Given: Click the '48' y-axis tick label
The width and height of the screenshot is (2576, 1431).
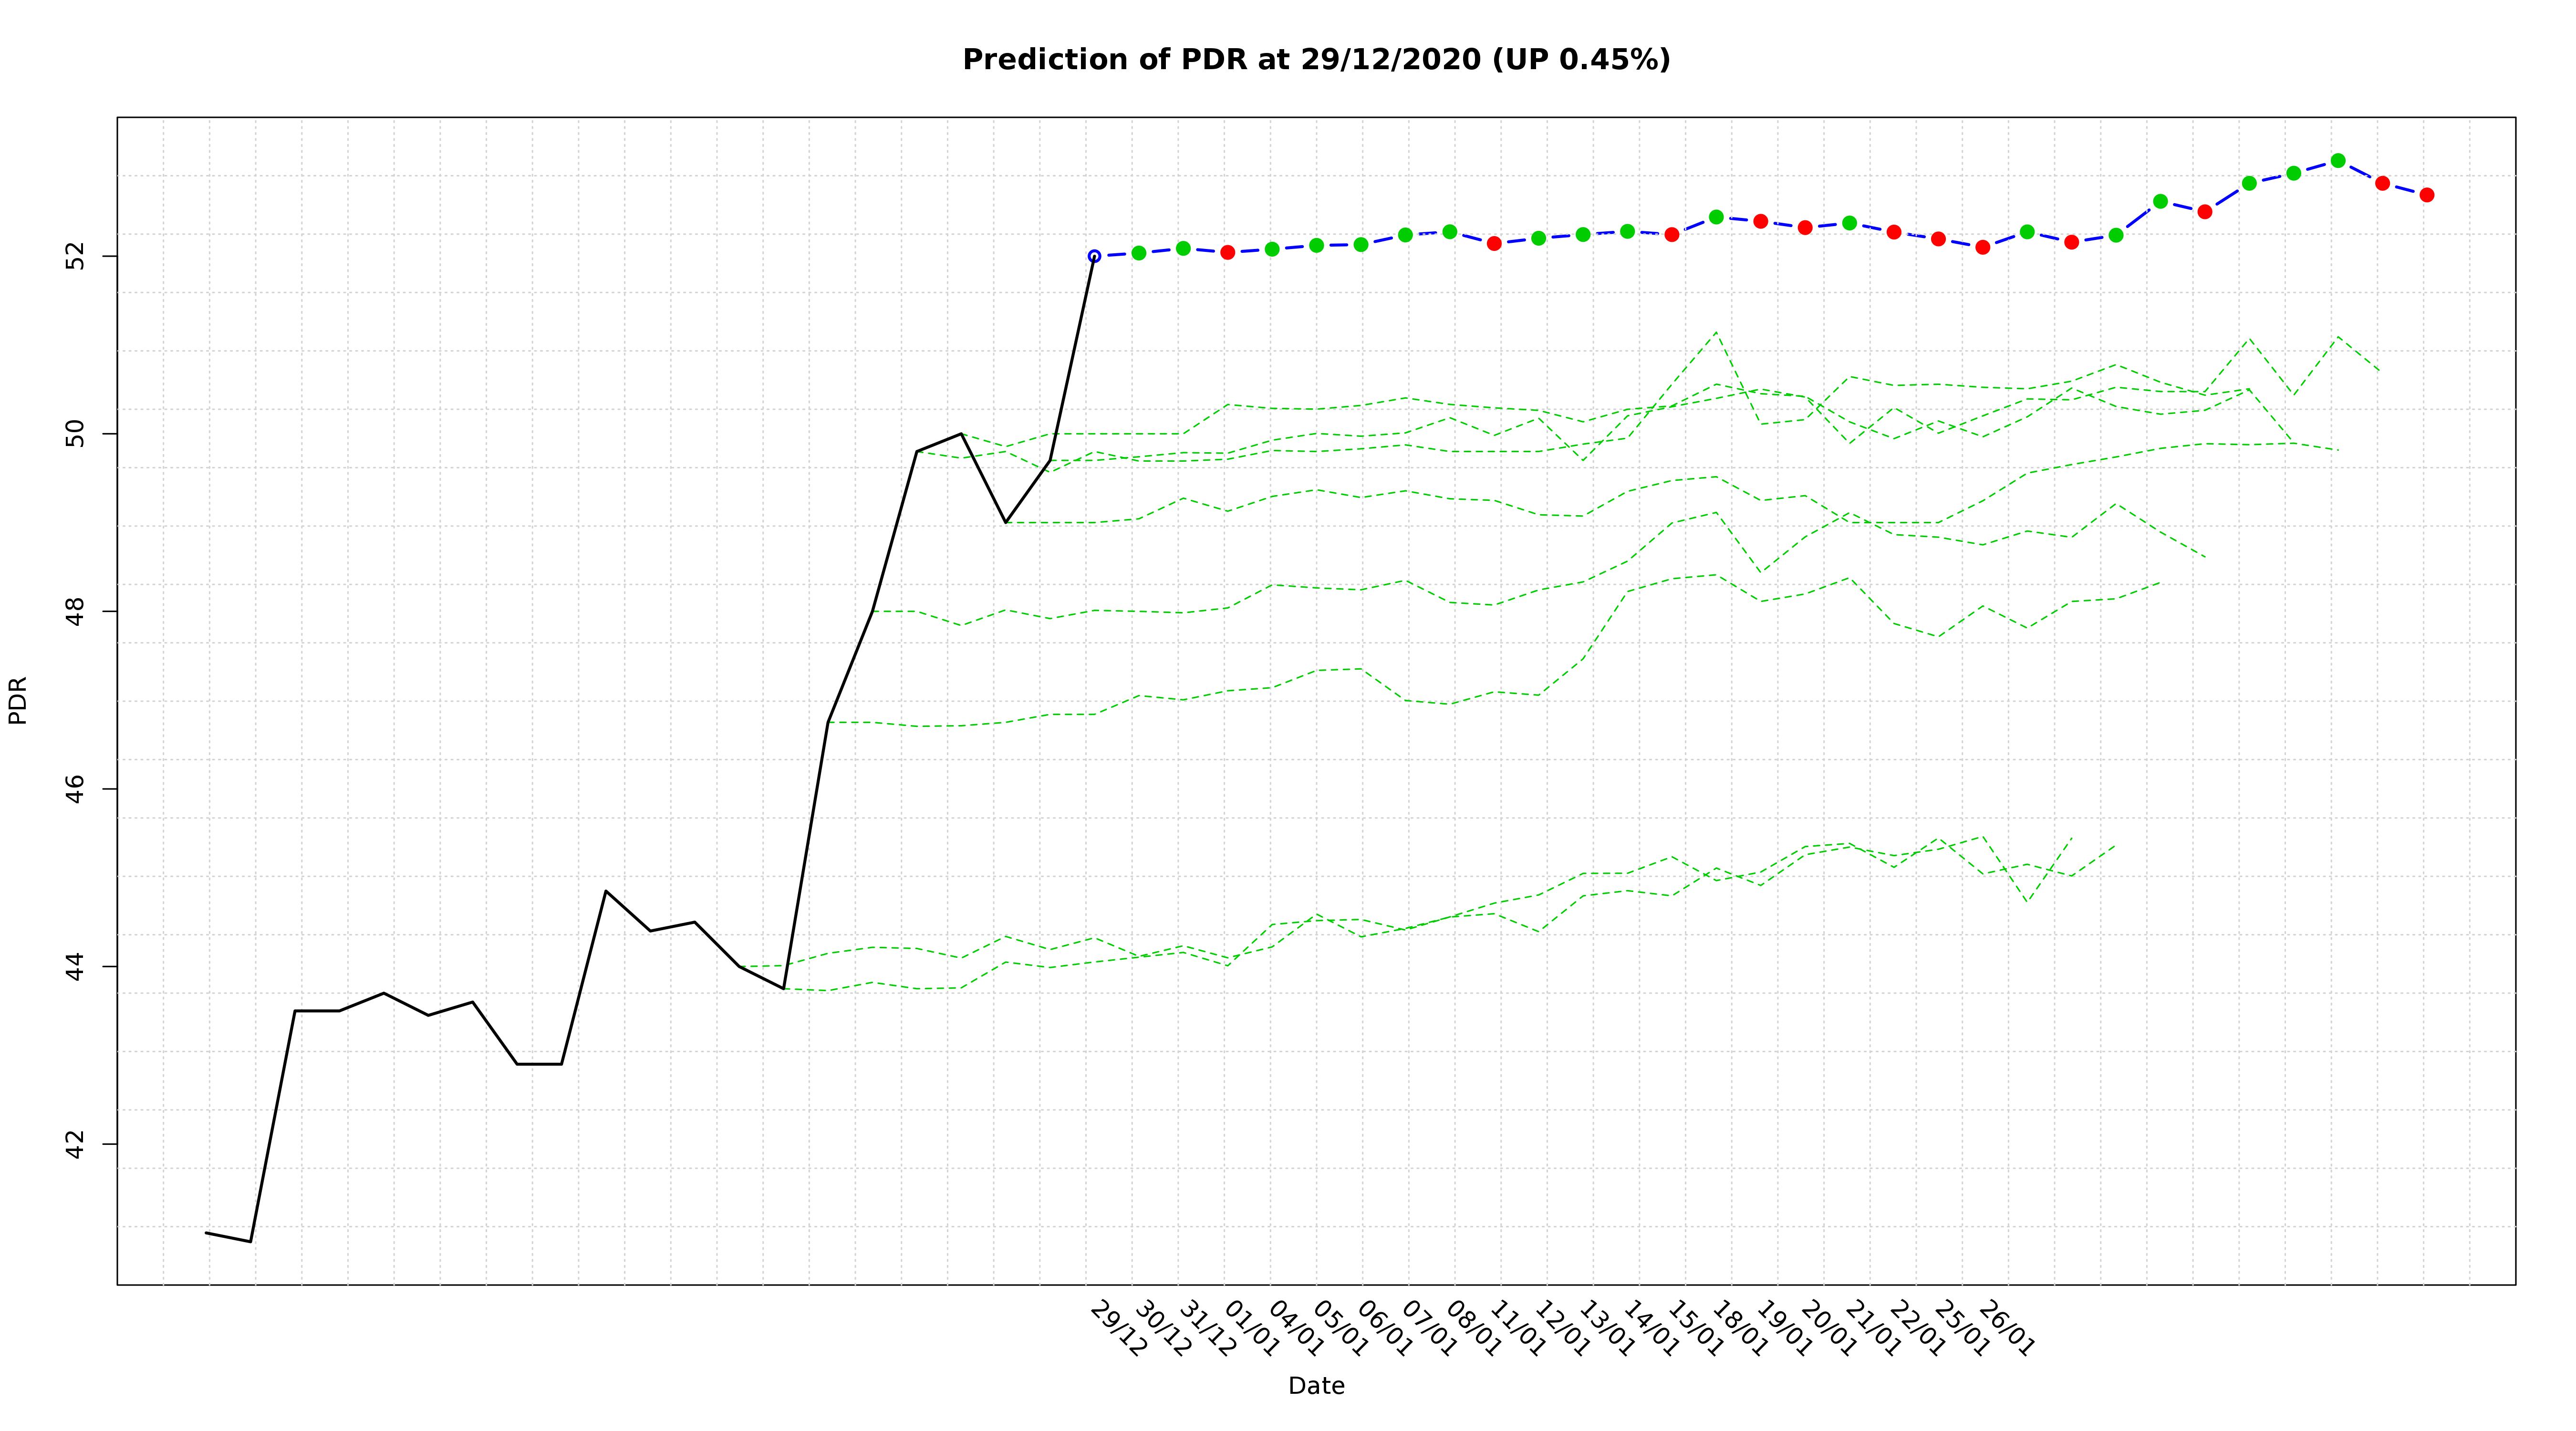Looking at the screenshot, I should [75, 611].
